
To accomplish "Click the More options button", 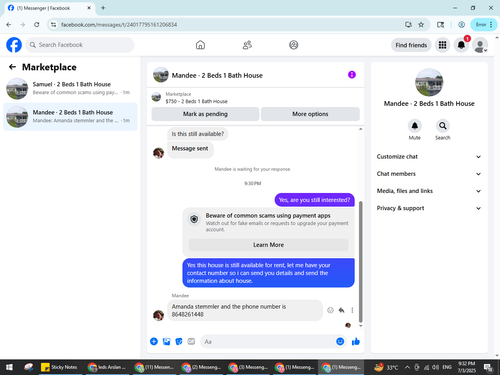I will click(310, 114).
